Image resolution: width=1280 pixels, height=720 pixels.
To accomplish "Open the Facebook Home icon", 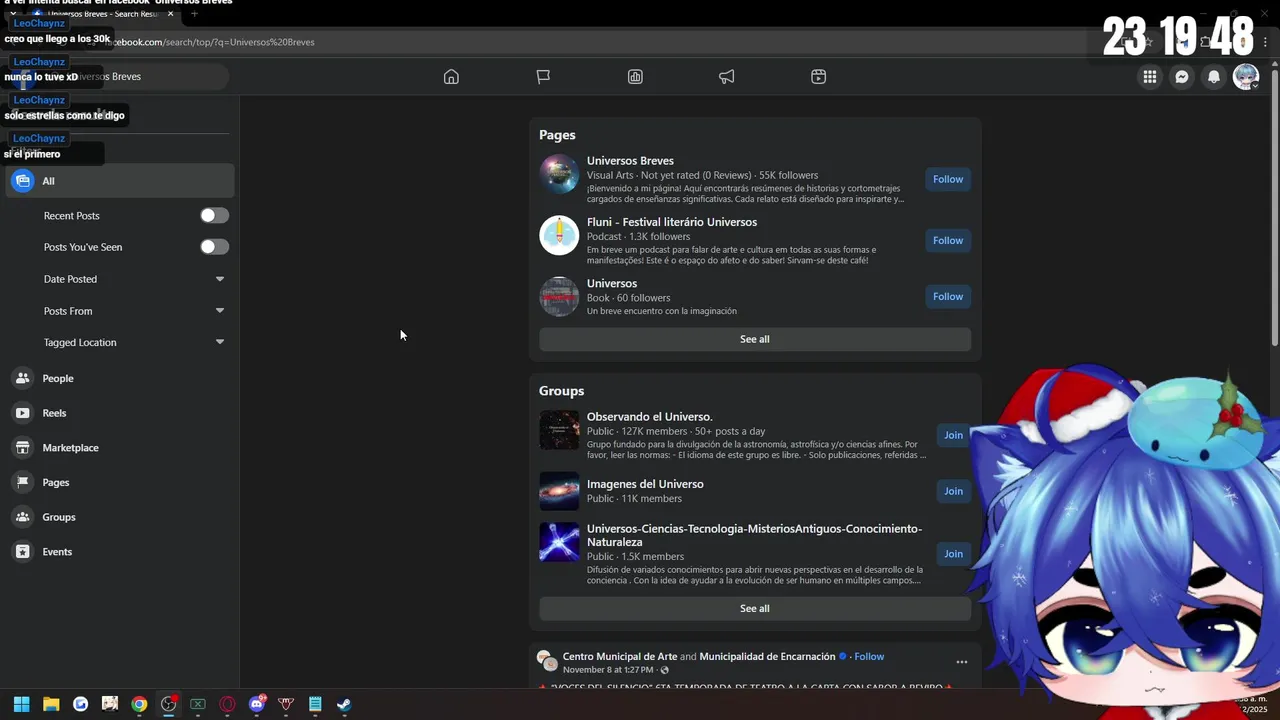I will point(451,77).
